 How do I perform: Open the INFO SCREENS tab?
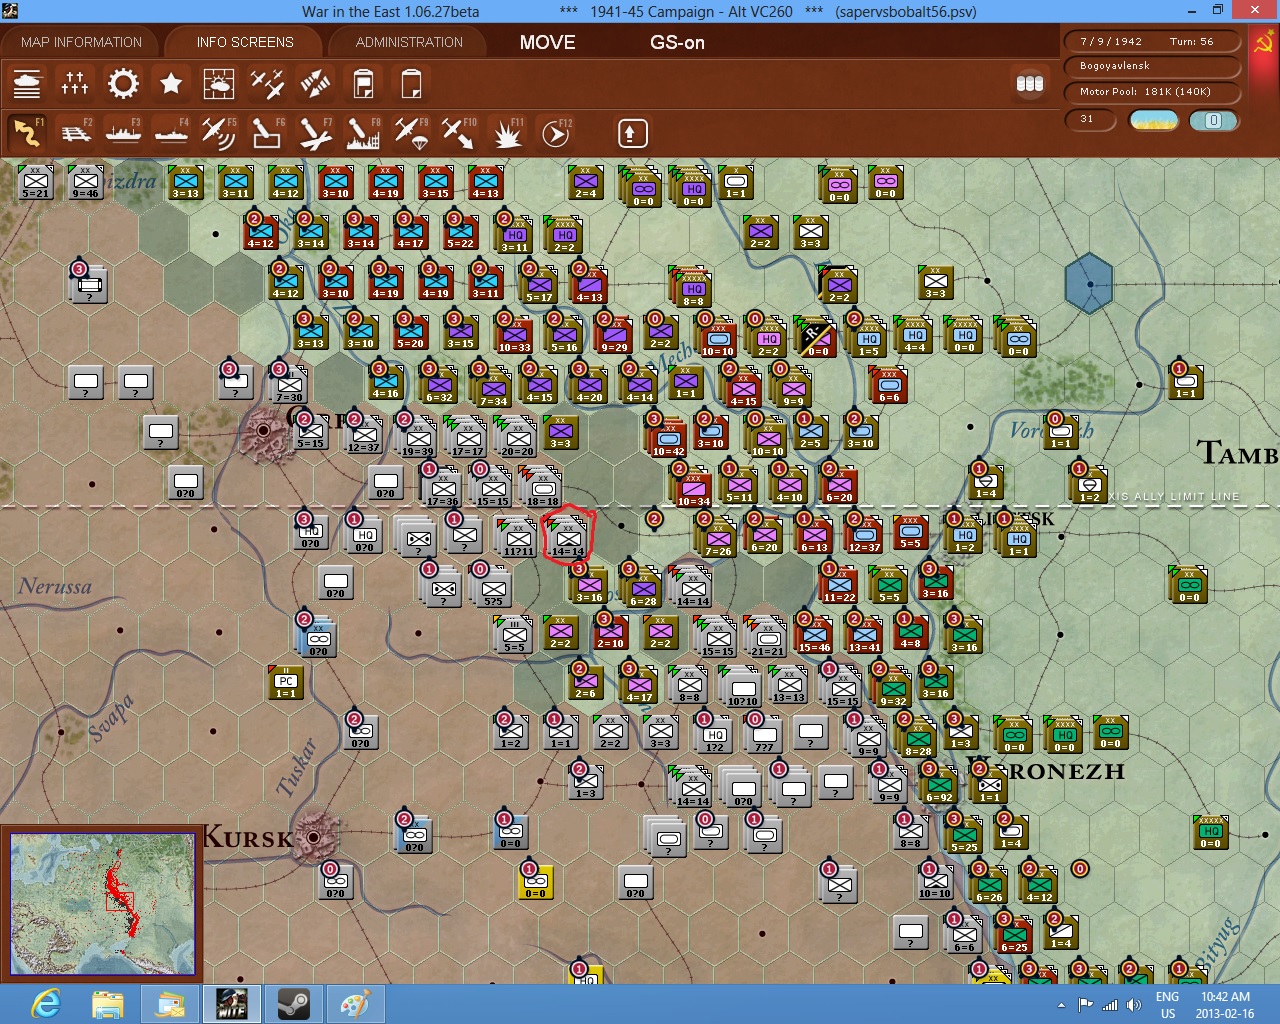pos(245,42)
